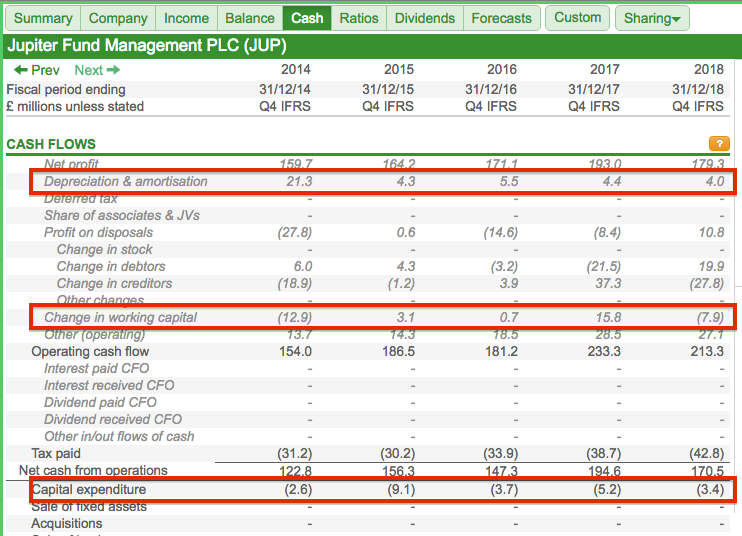
Task: Click the Tax paid row label
Action: [56, 454]
